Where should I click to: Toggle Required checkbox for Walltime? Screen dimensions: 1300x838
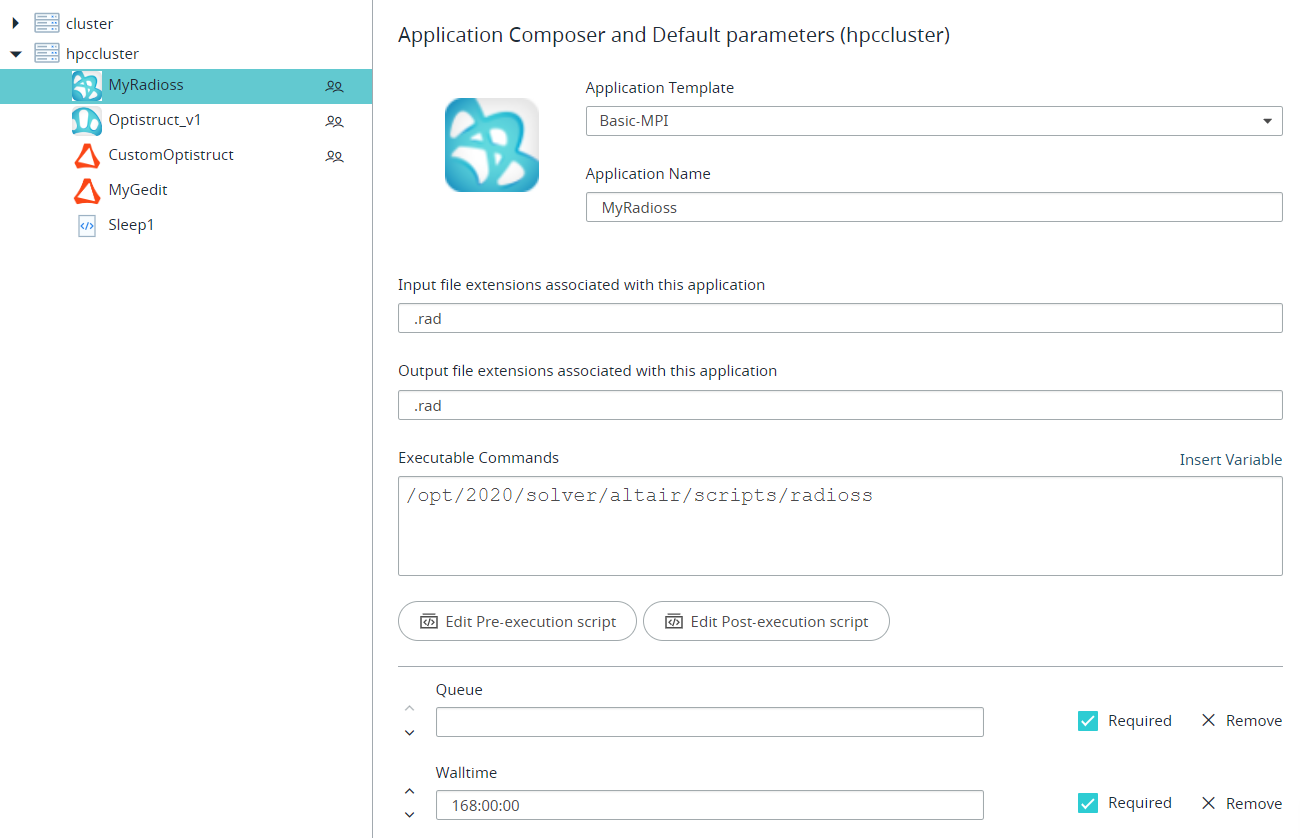click(1088, 803)
